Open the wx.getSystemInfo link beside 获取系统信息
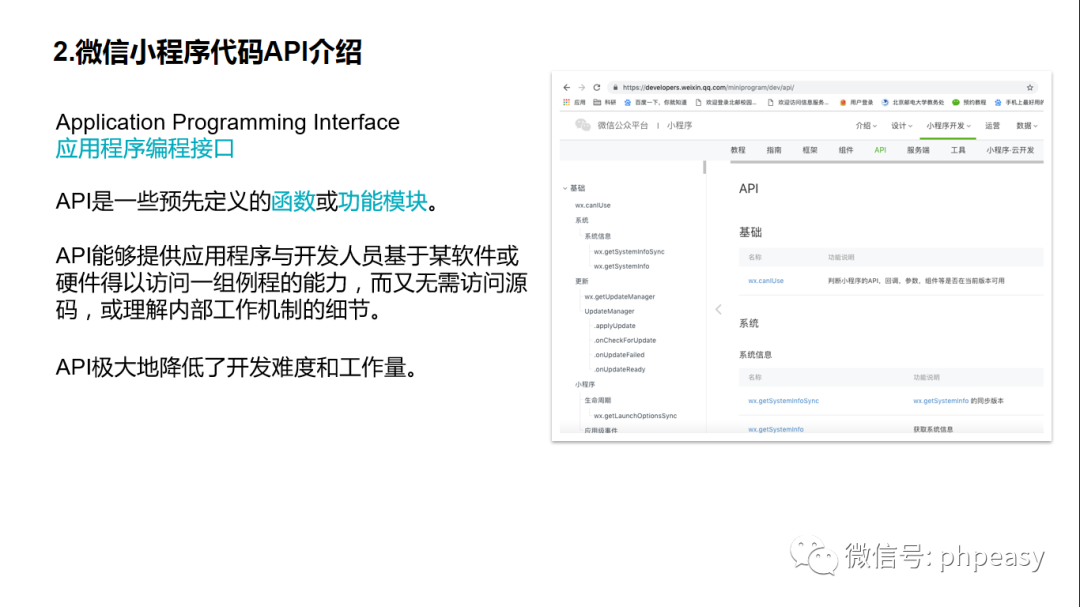The width and height of the screenshot is (1080, 607). pyautogui.click(x=776, y=429)
